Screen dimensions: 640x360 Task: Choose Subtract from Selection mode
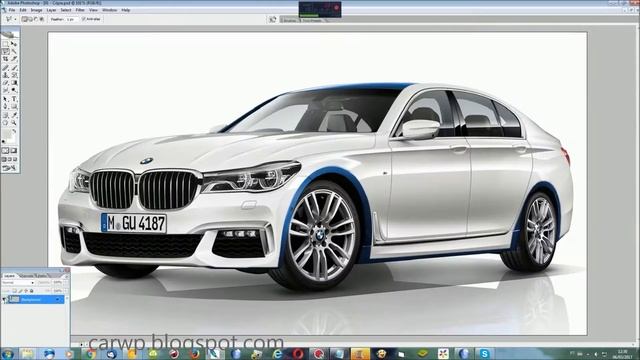36,19
